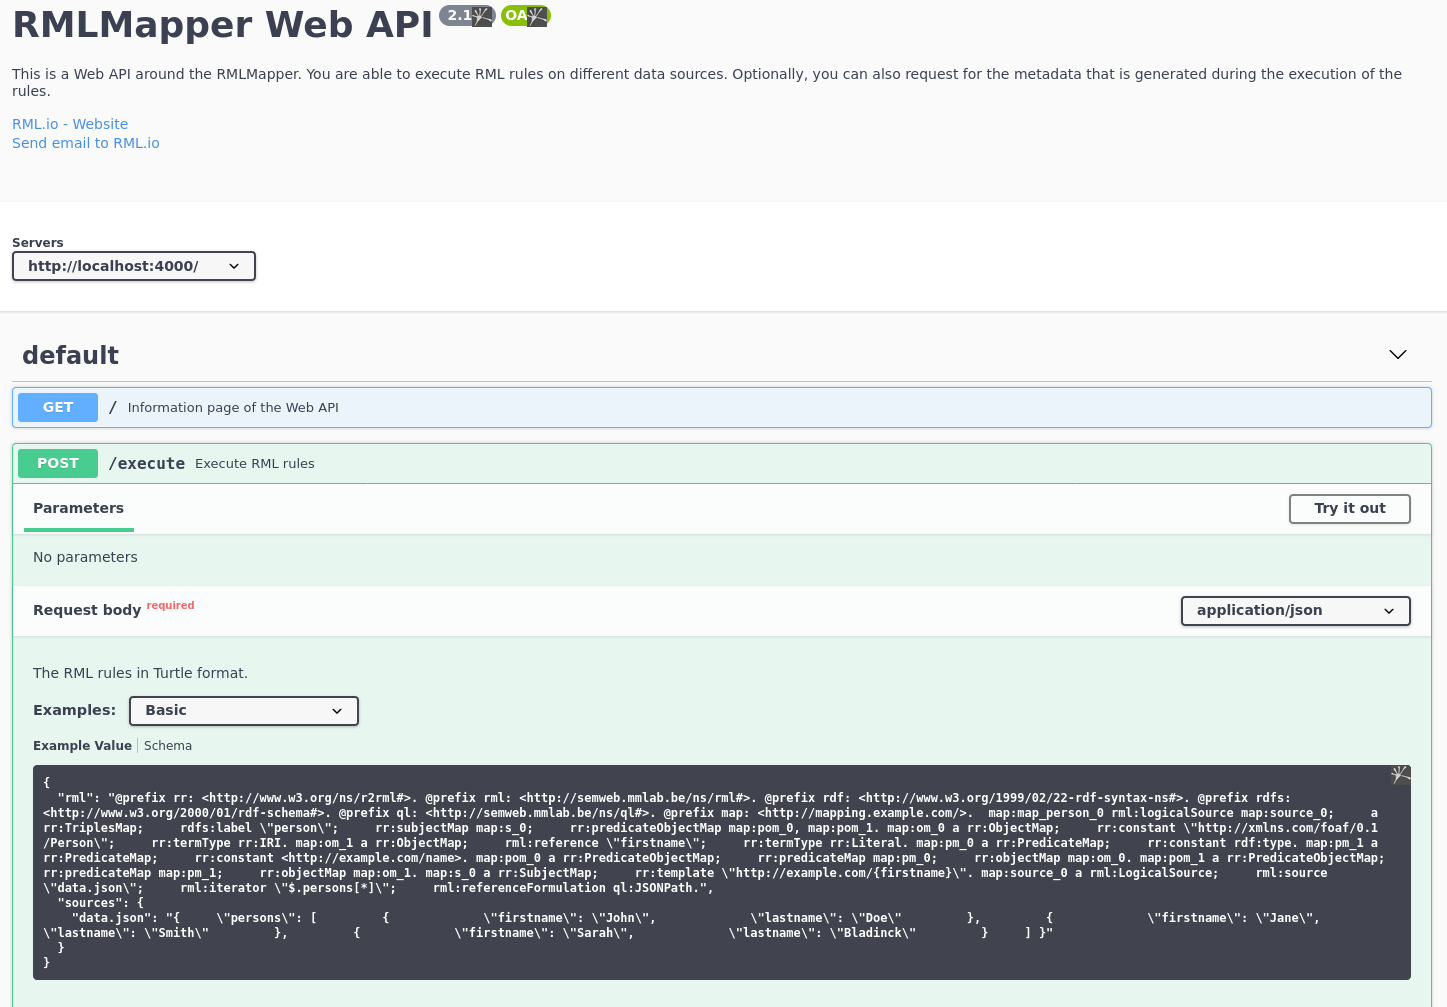Collapse the default section chevron
The height and width of the screenshot is (1007, 1447).
pos(1398,355)
